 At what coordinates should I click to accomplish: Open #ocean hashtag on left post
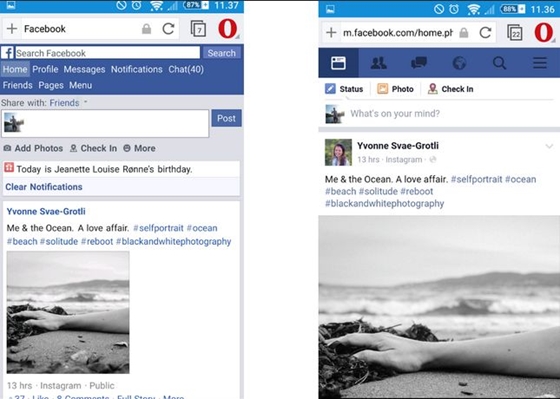click(x=202, y=228)
